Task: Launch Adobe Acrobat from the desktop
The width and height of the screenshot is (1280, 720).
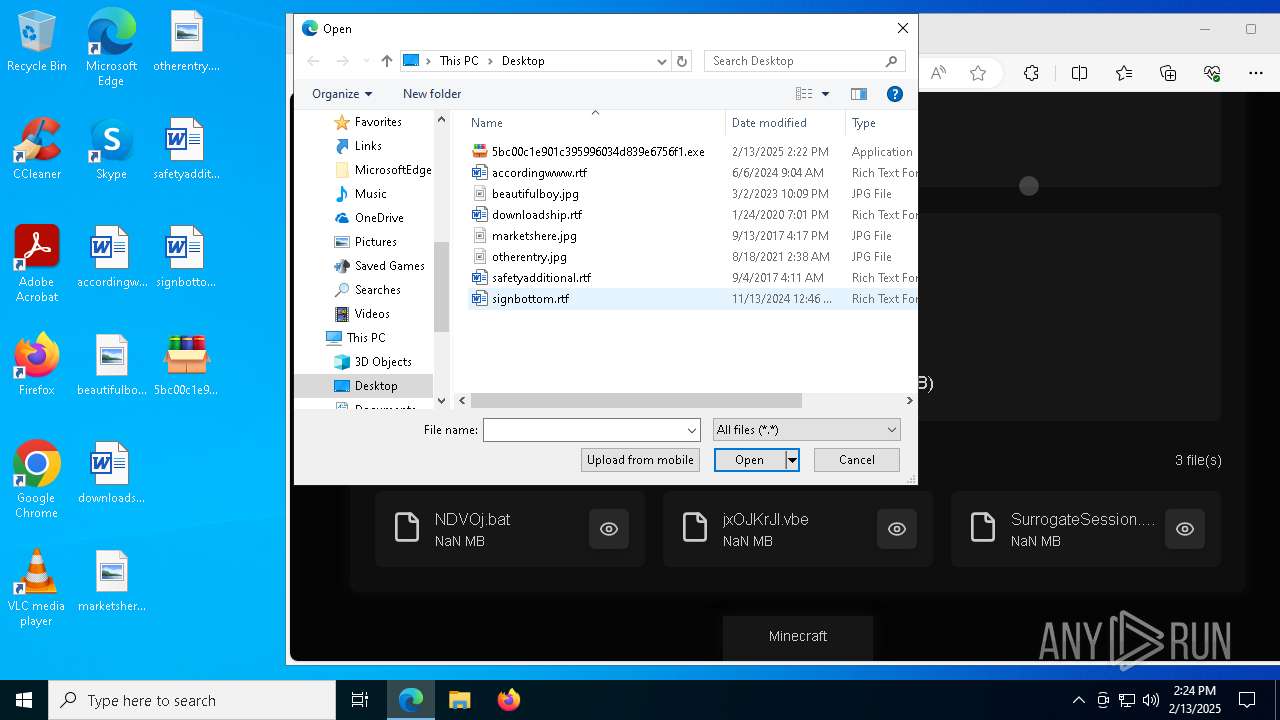Action: coord(36,263)
